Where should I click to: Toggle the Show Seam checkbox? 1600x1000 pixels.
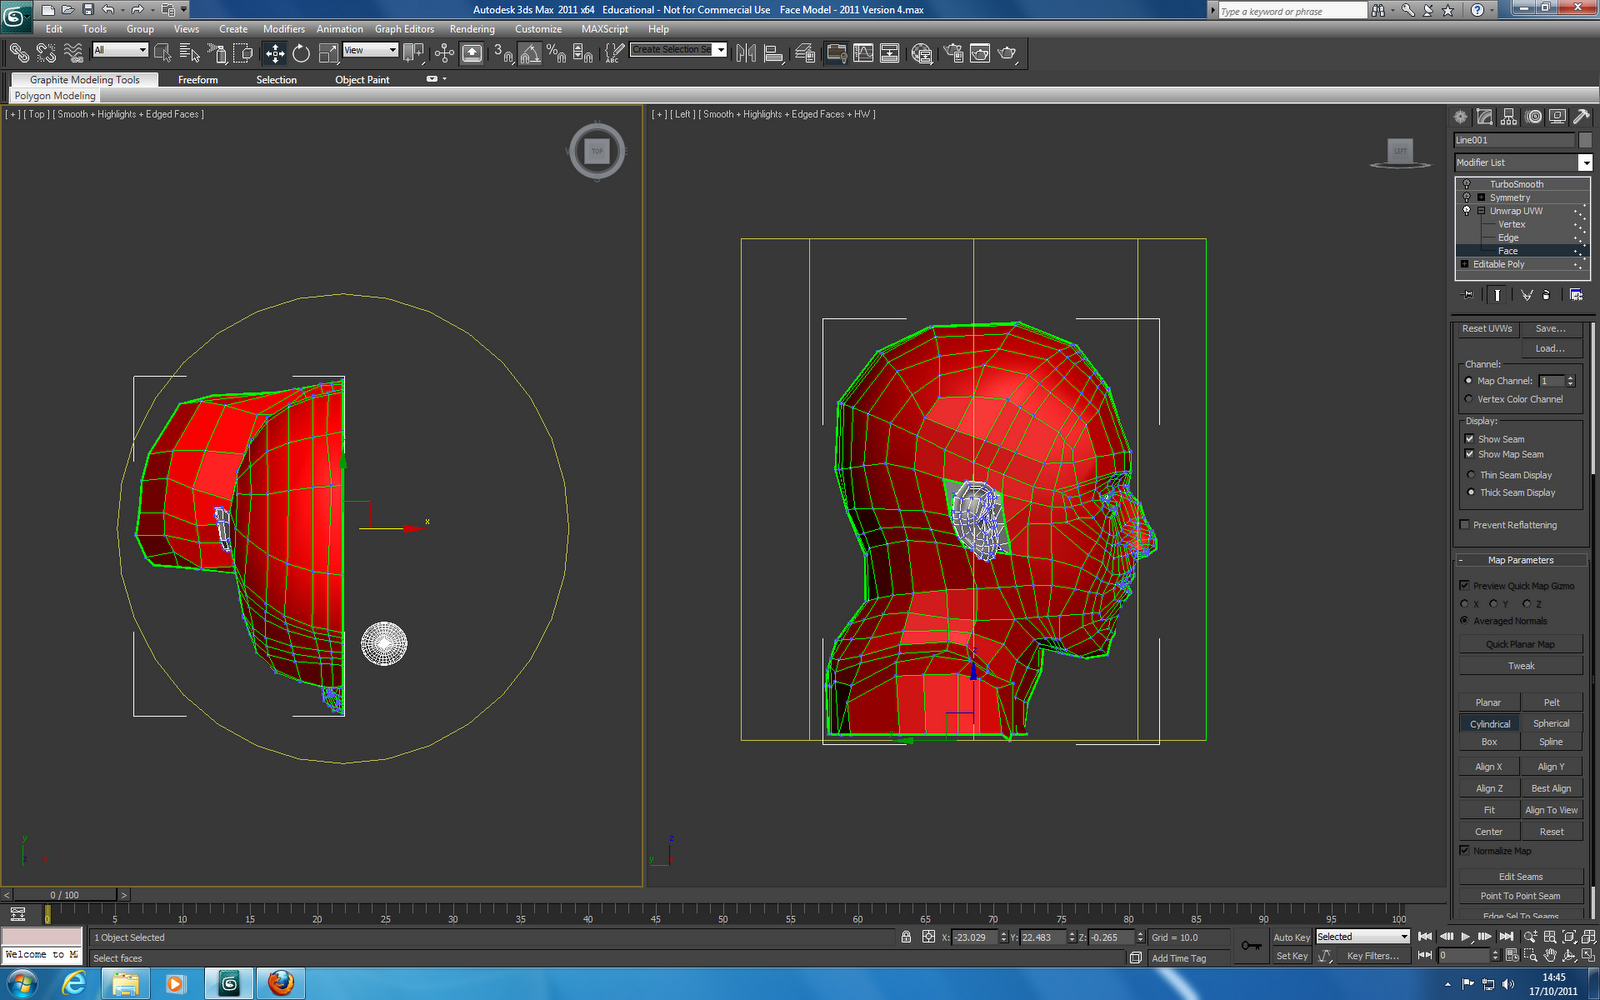click(x=1467, y=438)
